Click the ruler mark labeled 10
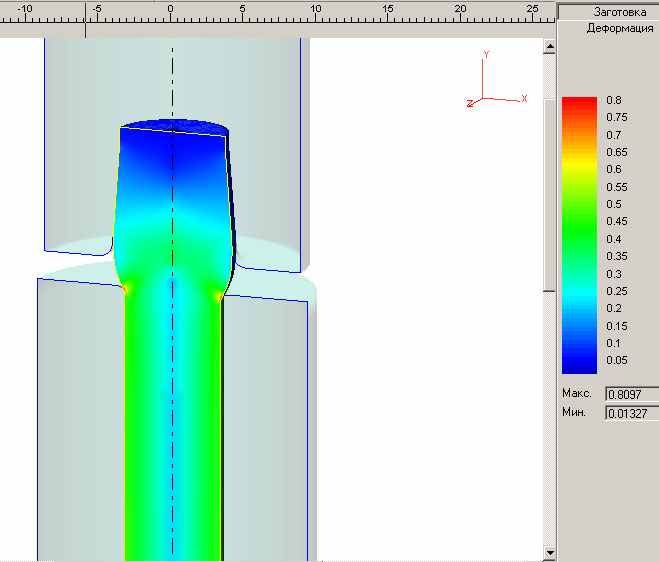This screenshot has width=659, height=562. [316, 8]
